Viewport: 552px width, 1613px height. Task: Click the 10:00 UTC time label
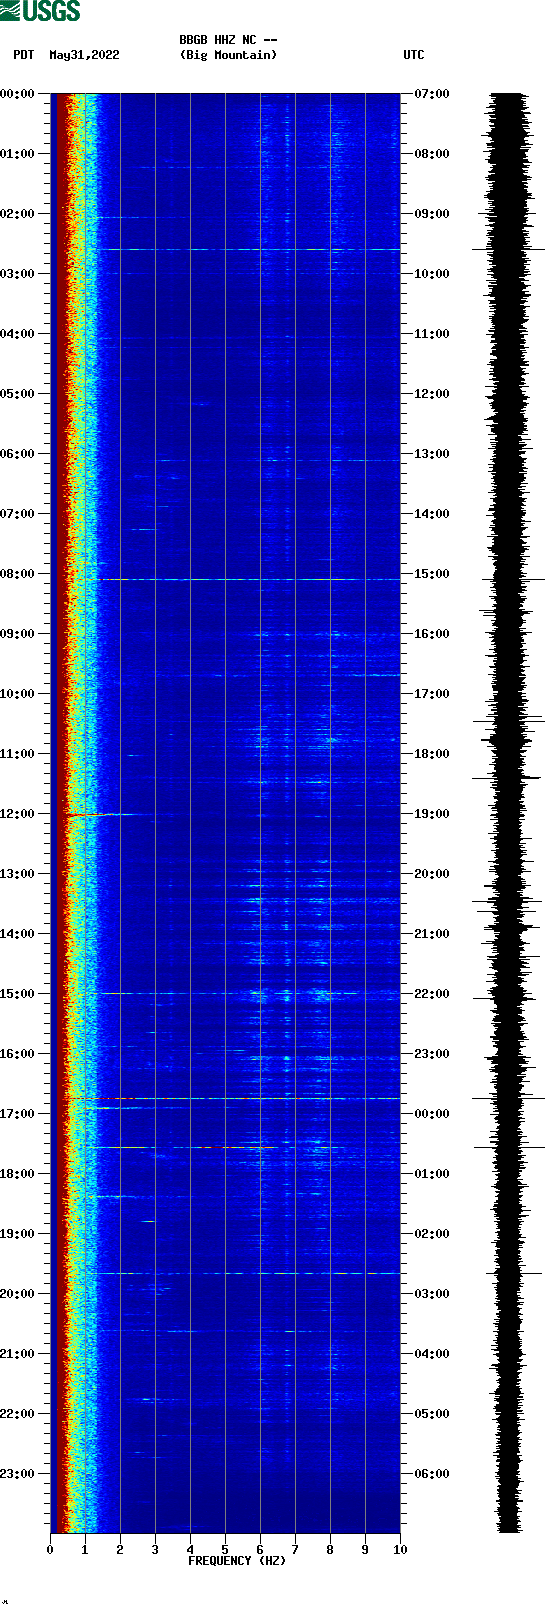tap(432, 274)
